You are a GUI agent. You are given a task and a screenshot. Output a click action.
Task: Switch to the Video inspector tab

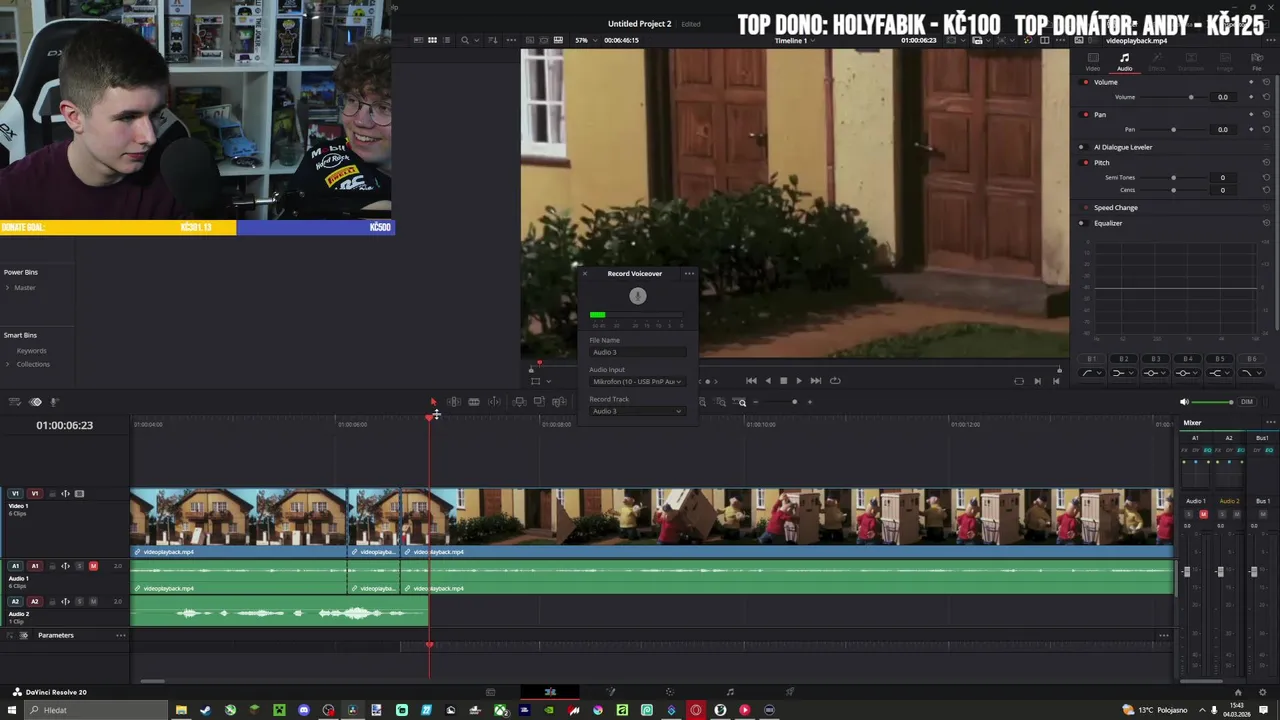tap(1093, 62)
